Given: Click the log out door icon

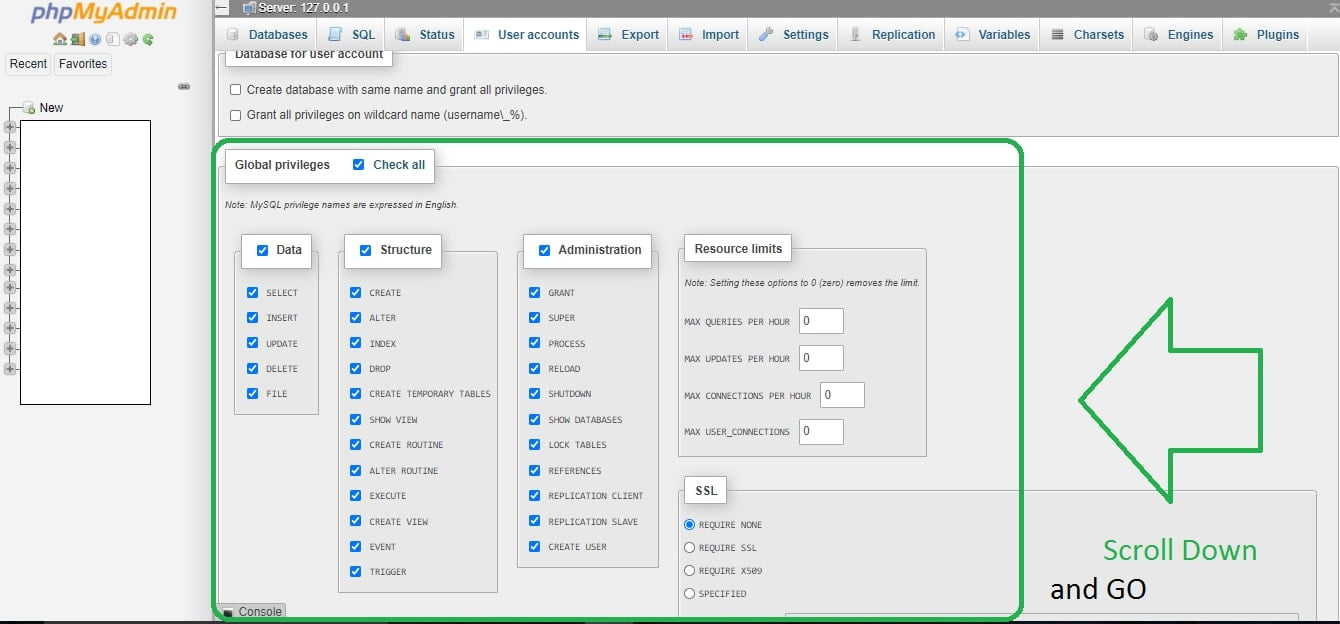Looking at the screenshot, I should click(78, 39).
